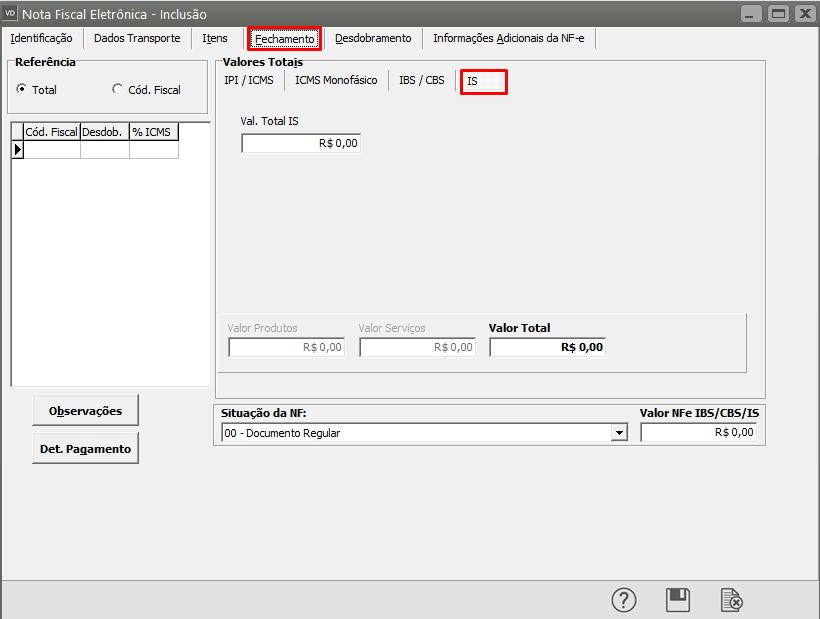The height and width of the screenshot is (619, 820).
Task: Click the Det. Pagamento button
Action: [85, 449]
